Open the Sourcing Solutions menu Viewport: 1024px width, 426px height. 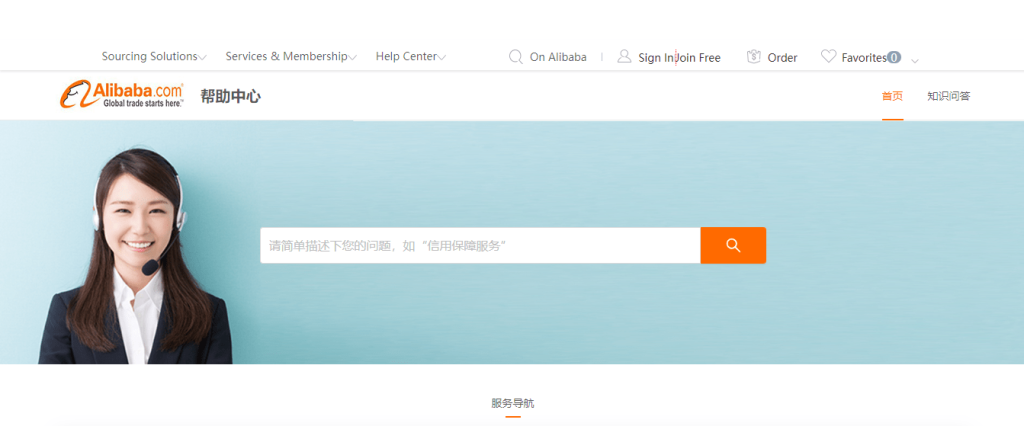pyautogui.click(x=150, y=56)
